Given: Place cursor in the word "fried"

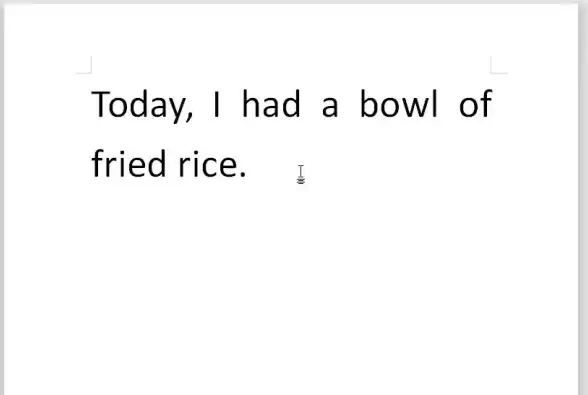Looking at the screenshot, I should [129, 163].
